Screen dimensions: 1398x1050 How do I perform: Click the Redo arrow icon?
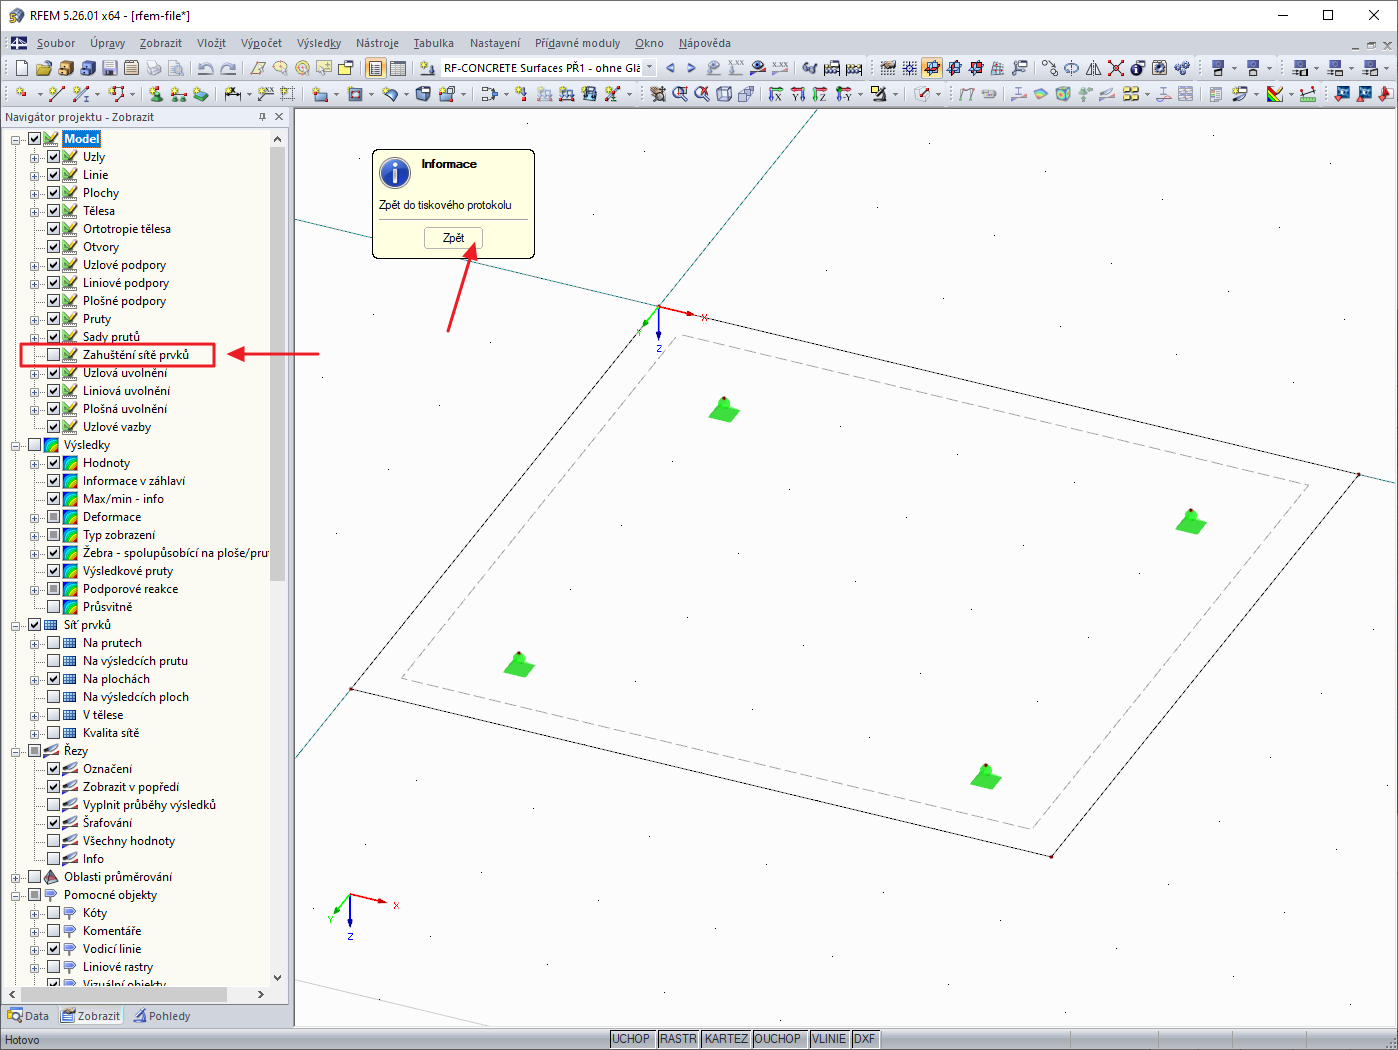pyautogui.click(x=228, y=68)
